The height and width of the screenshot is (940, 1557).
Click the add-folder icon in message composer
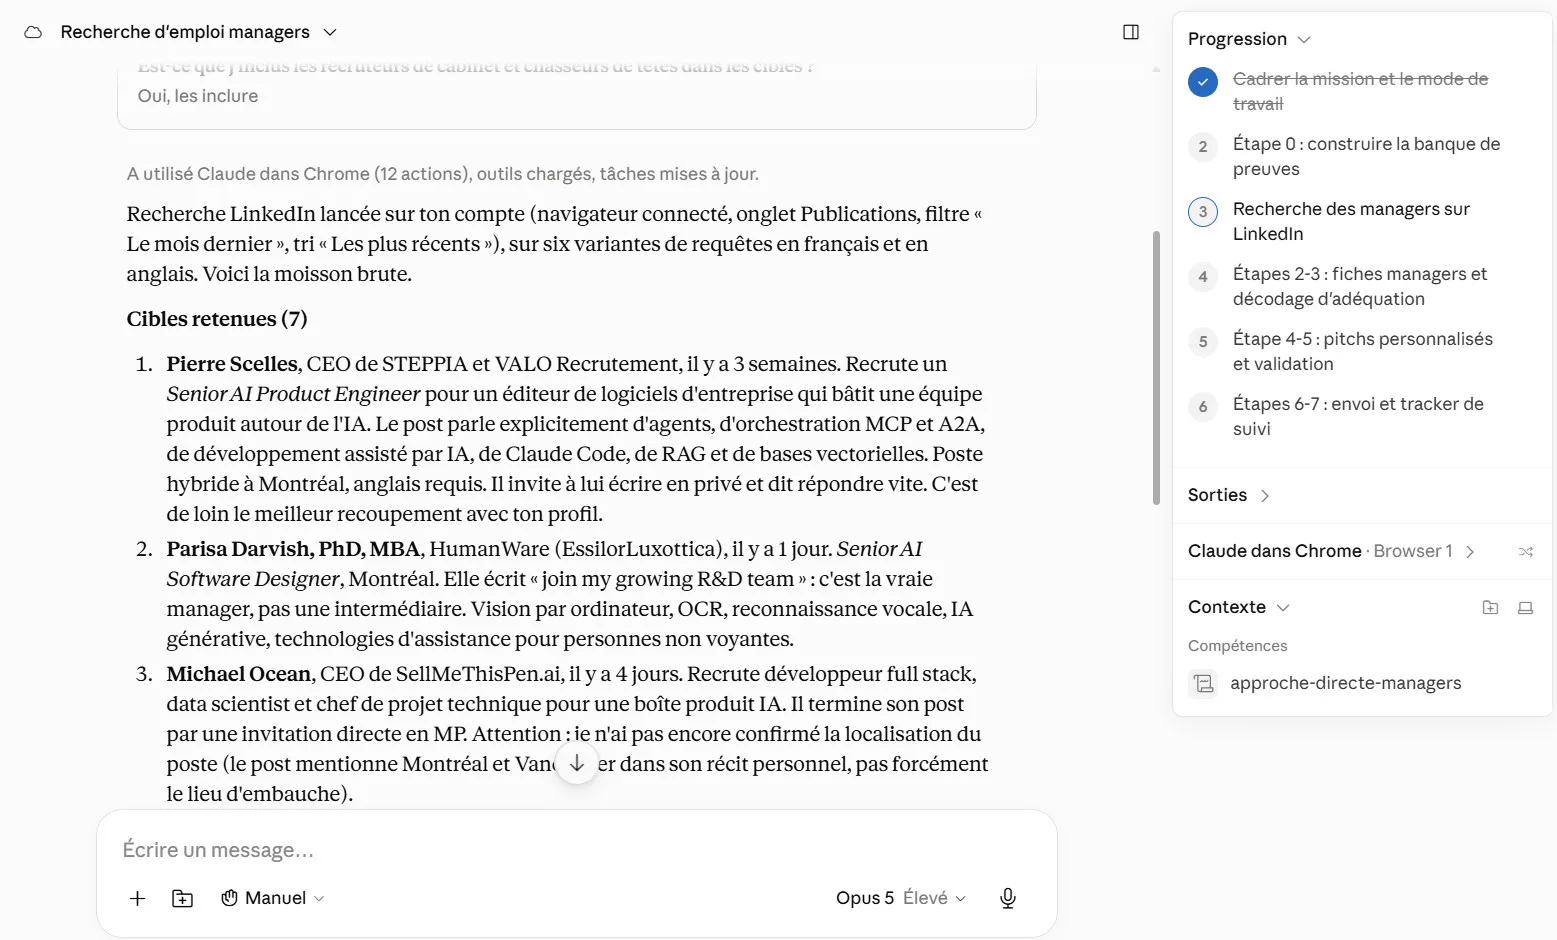183,898
